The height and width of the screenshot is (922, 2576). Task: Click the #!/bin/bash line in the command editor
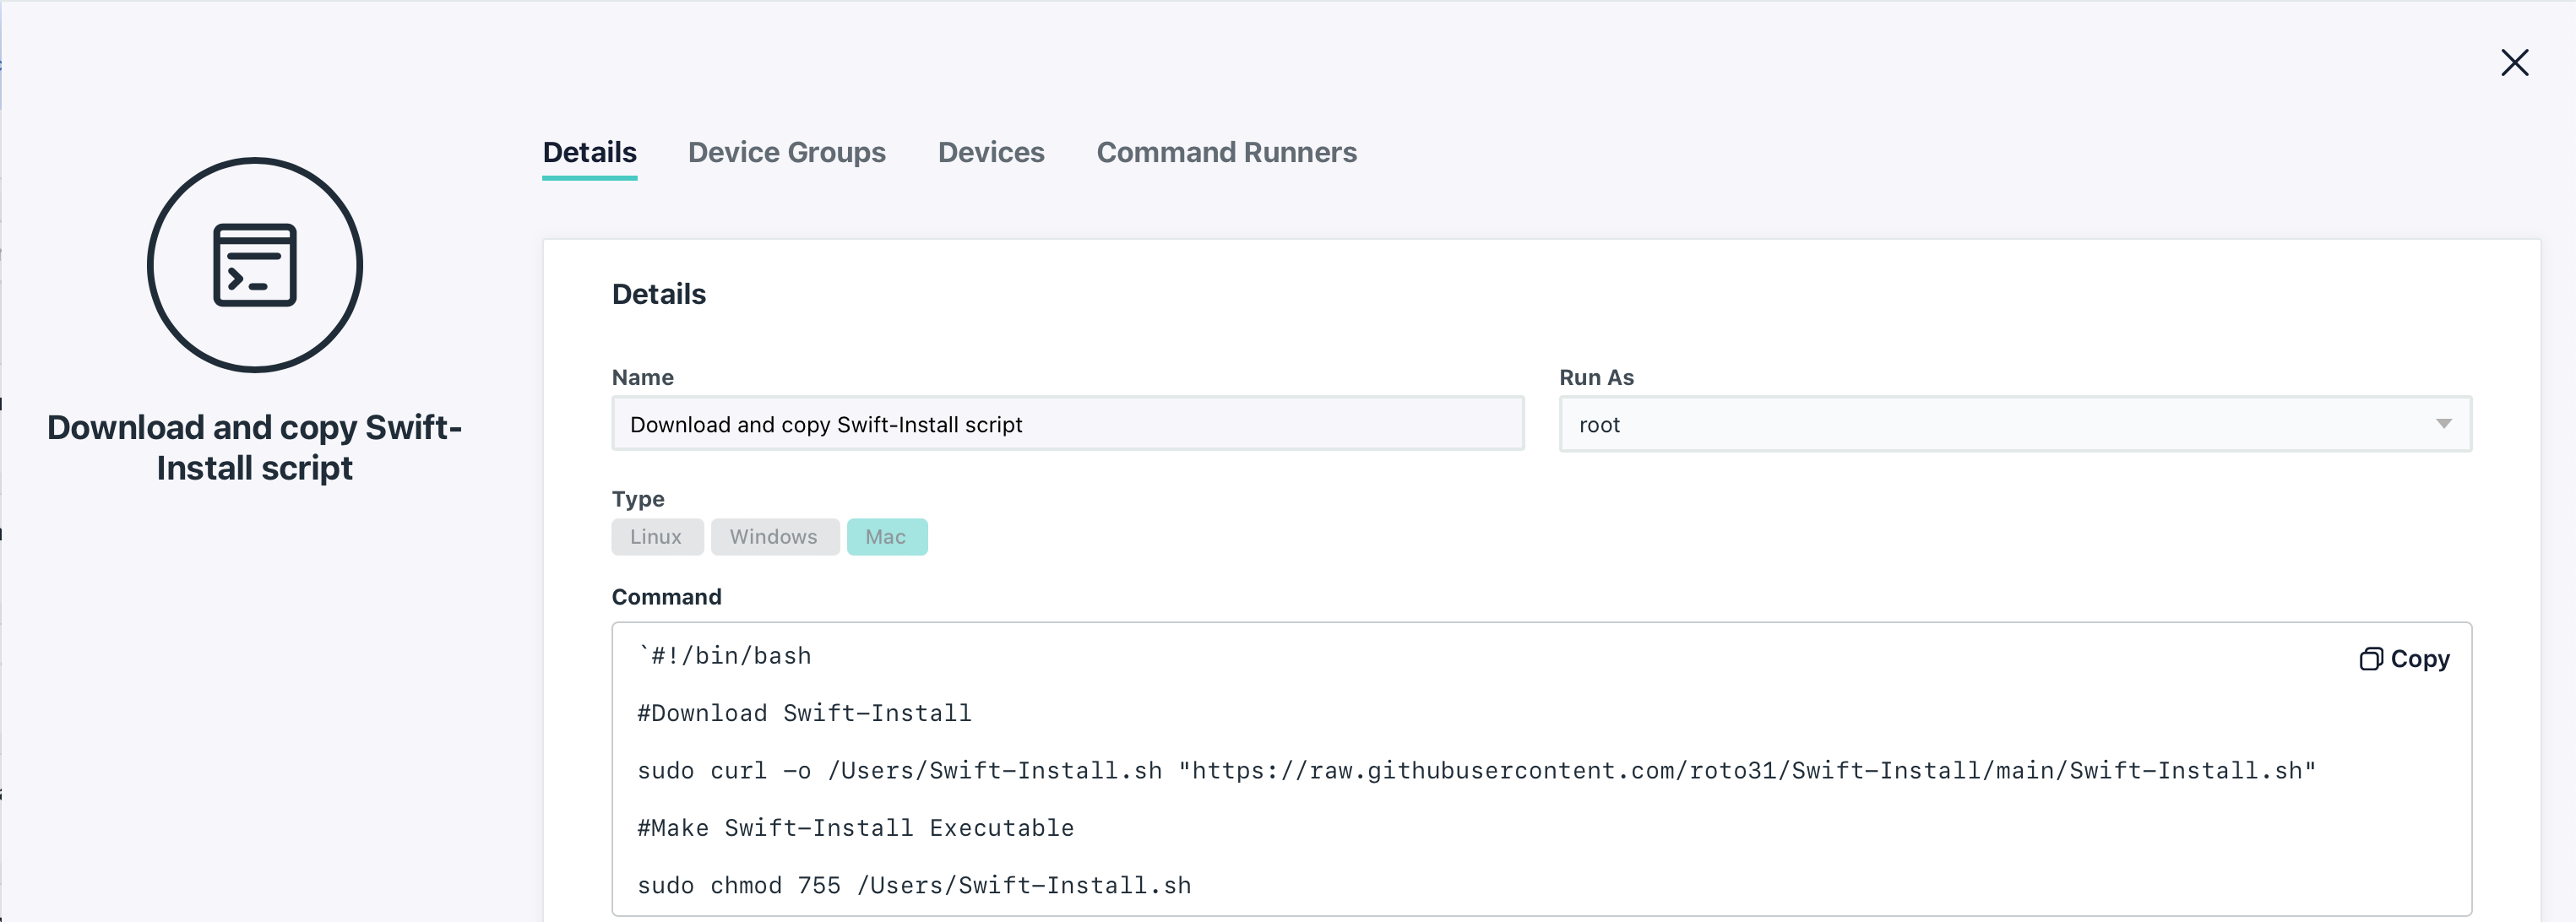(726, 656)
